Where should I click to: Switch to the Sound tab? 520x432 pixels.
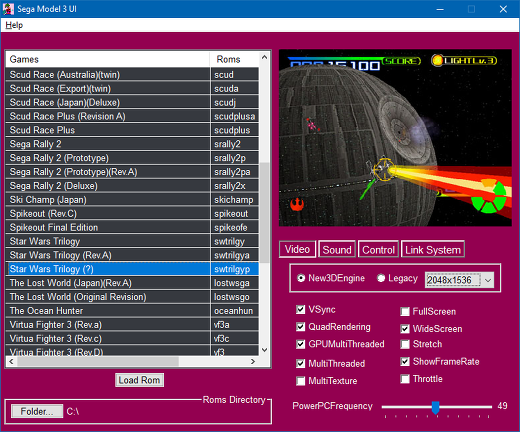pyautogui.click(x=337, y=249)
